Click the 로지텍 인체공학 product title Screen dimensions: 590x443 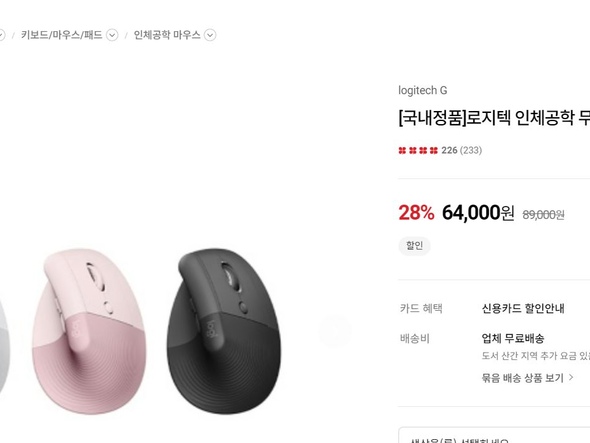pyautogui.click(x=494, y=118)
